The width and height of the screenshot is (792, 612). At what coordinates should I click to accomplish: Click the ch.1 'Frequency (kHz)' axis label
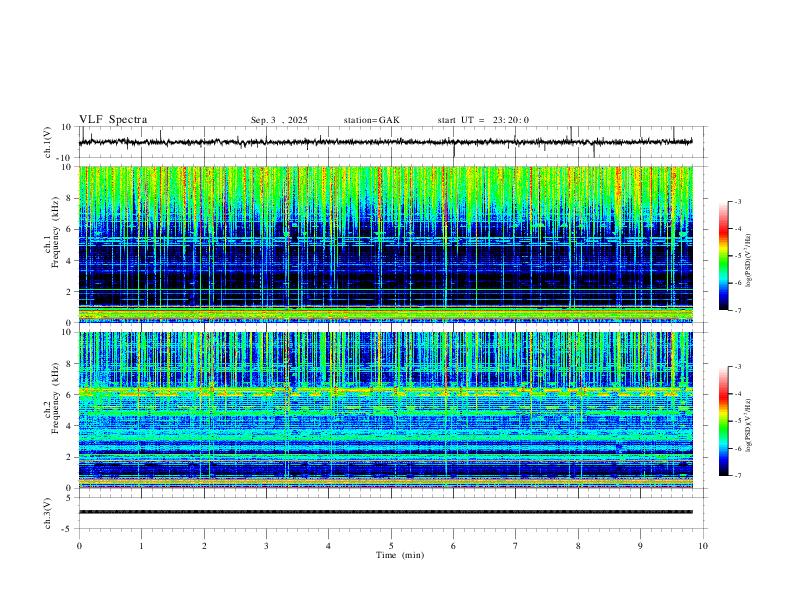pyautogui.click(x=55, y=232)
